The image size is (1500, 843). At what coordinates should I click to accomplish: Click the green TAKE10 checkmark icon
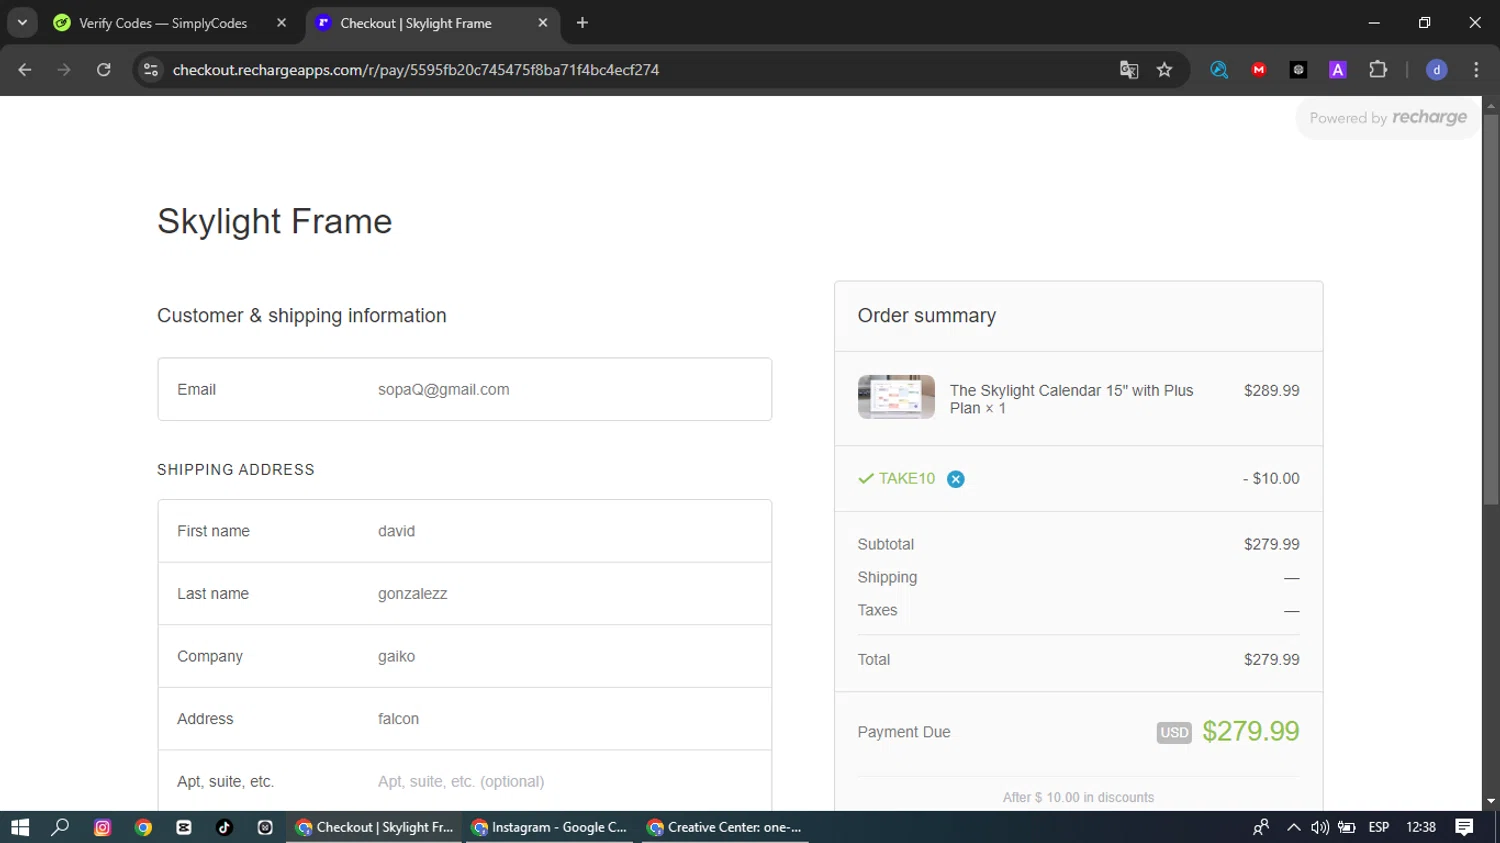point(866,479)
